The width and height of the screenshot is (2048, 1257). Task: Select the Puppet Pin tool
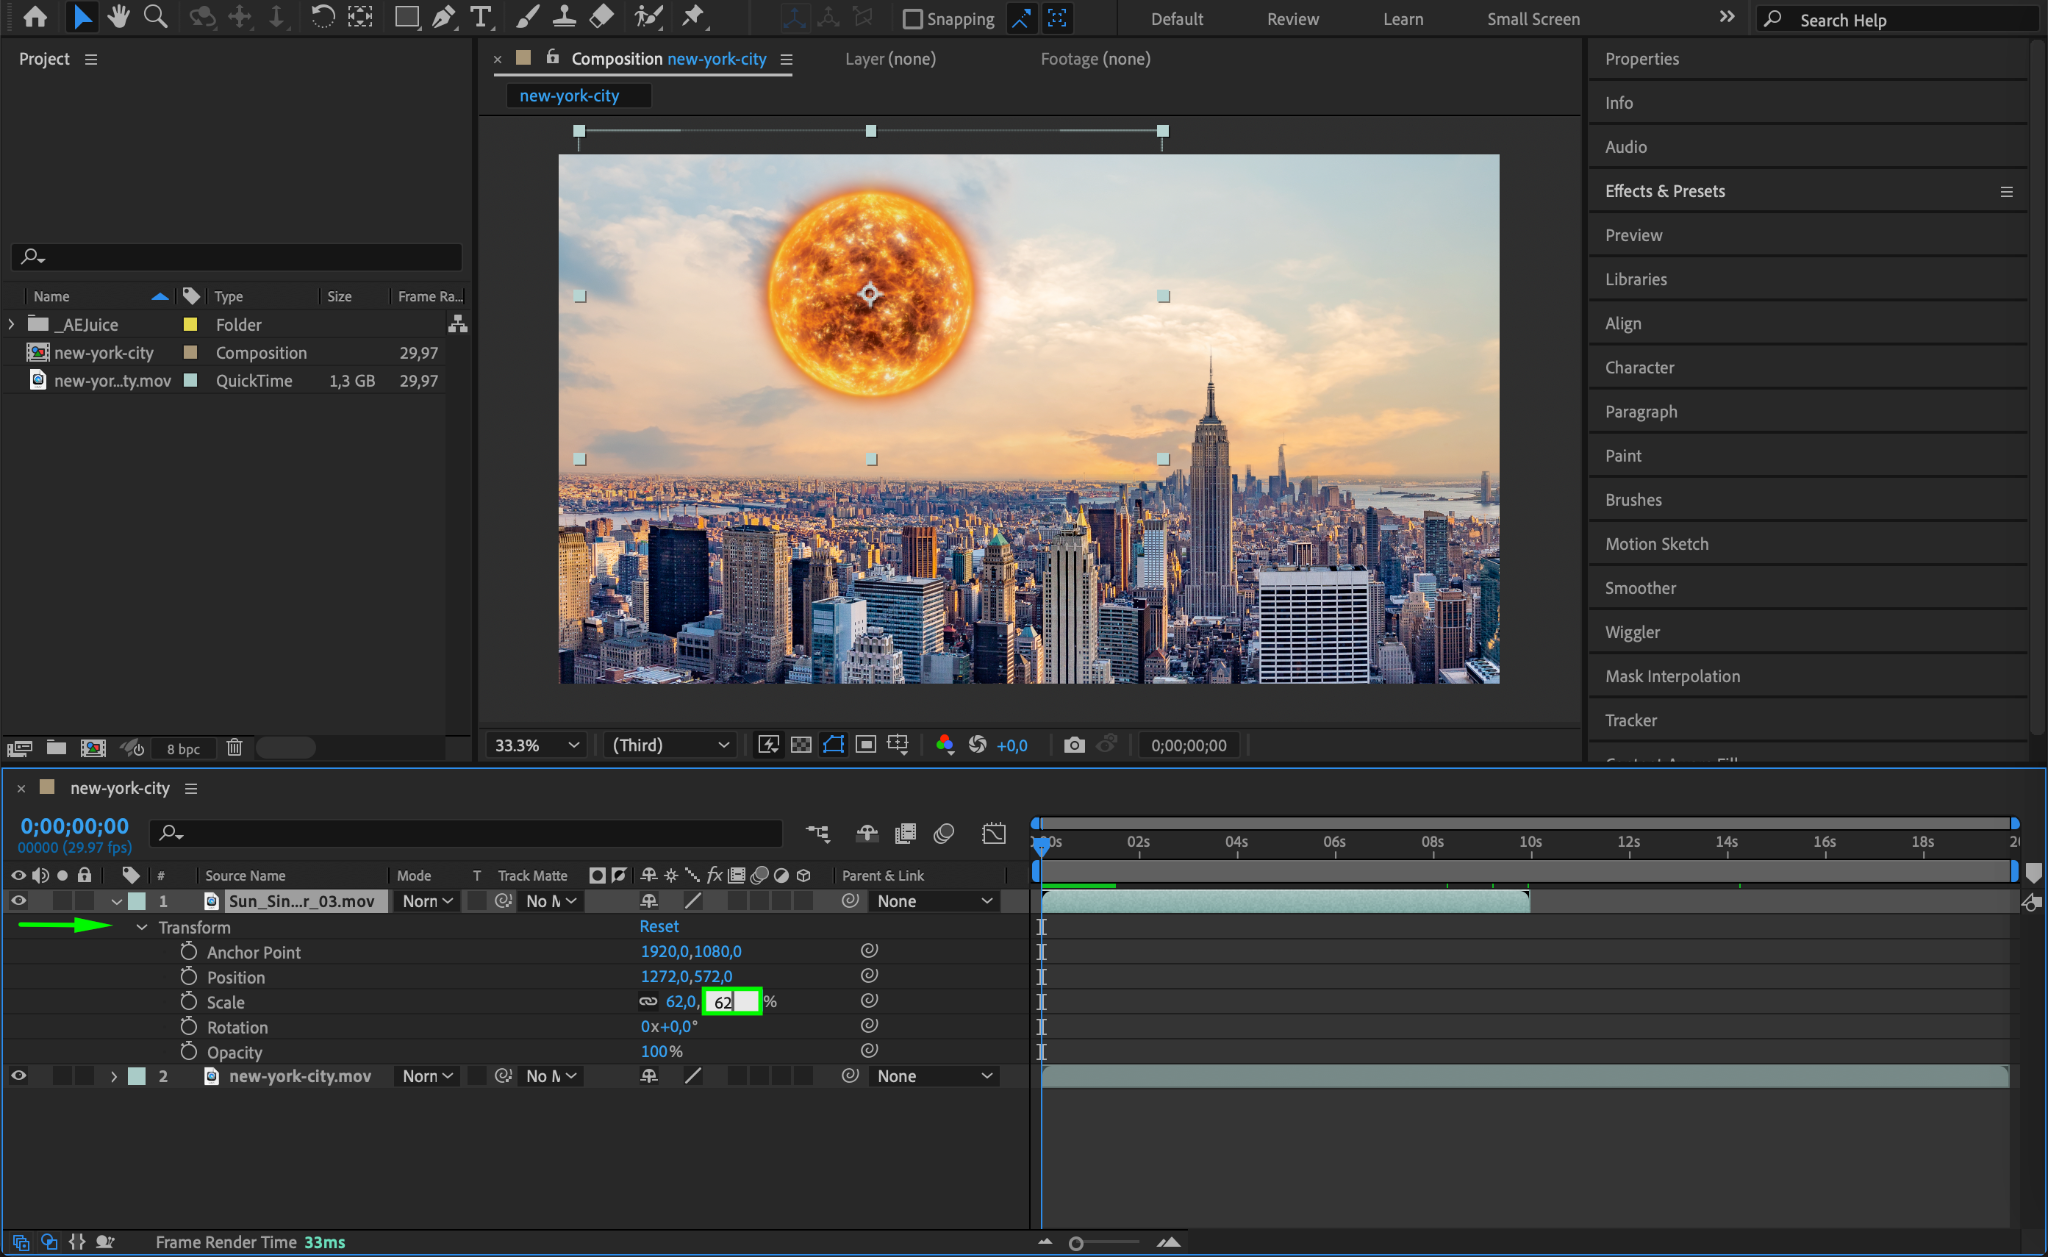pos(692,17)
